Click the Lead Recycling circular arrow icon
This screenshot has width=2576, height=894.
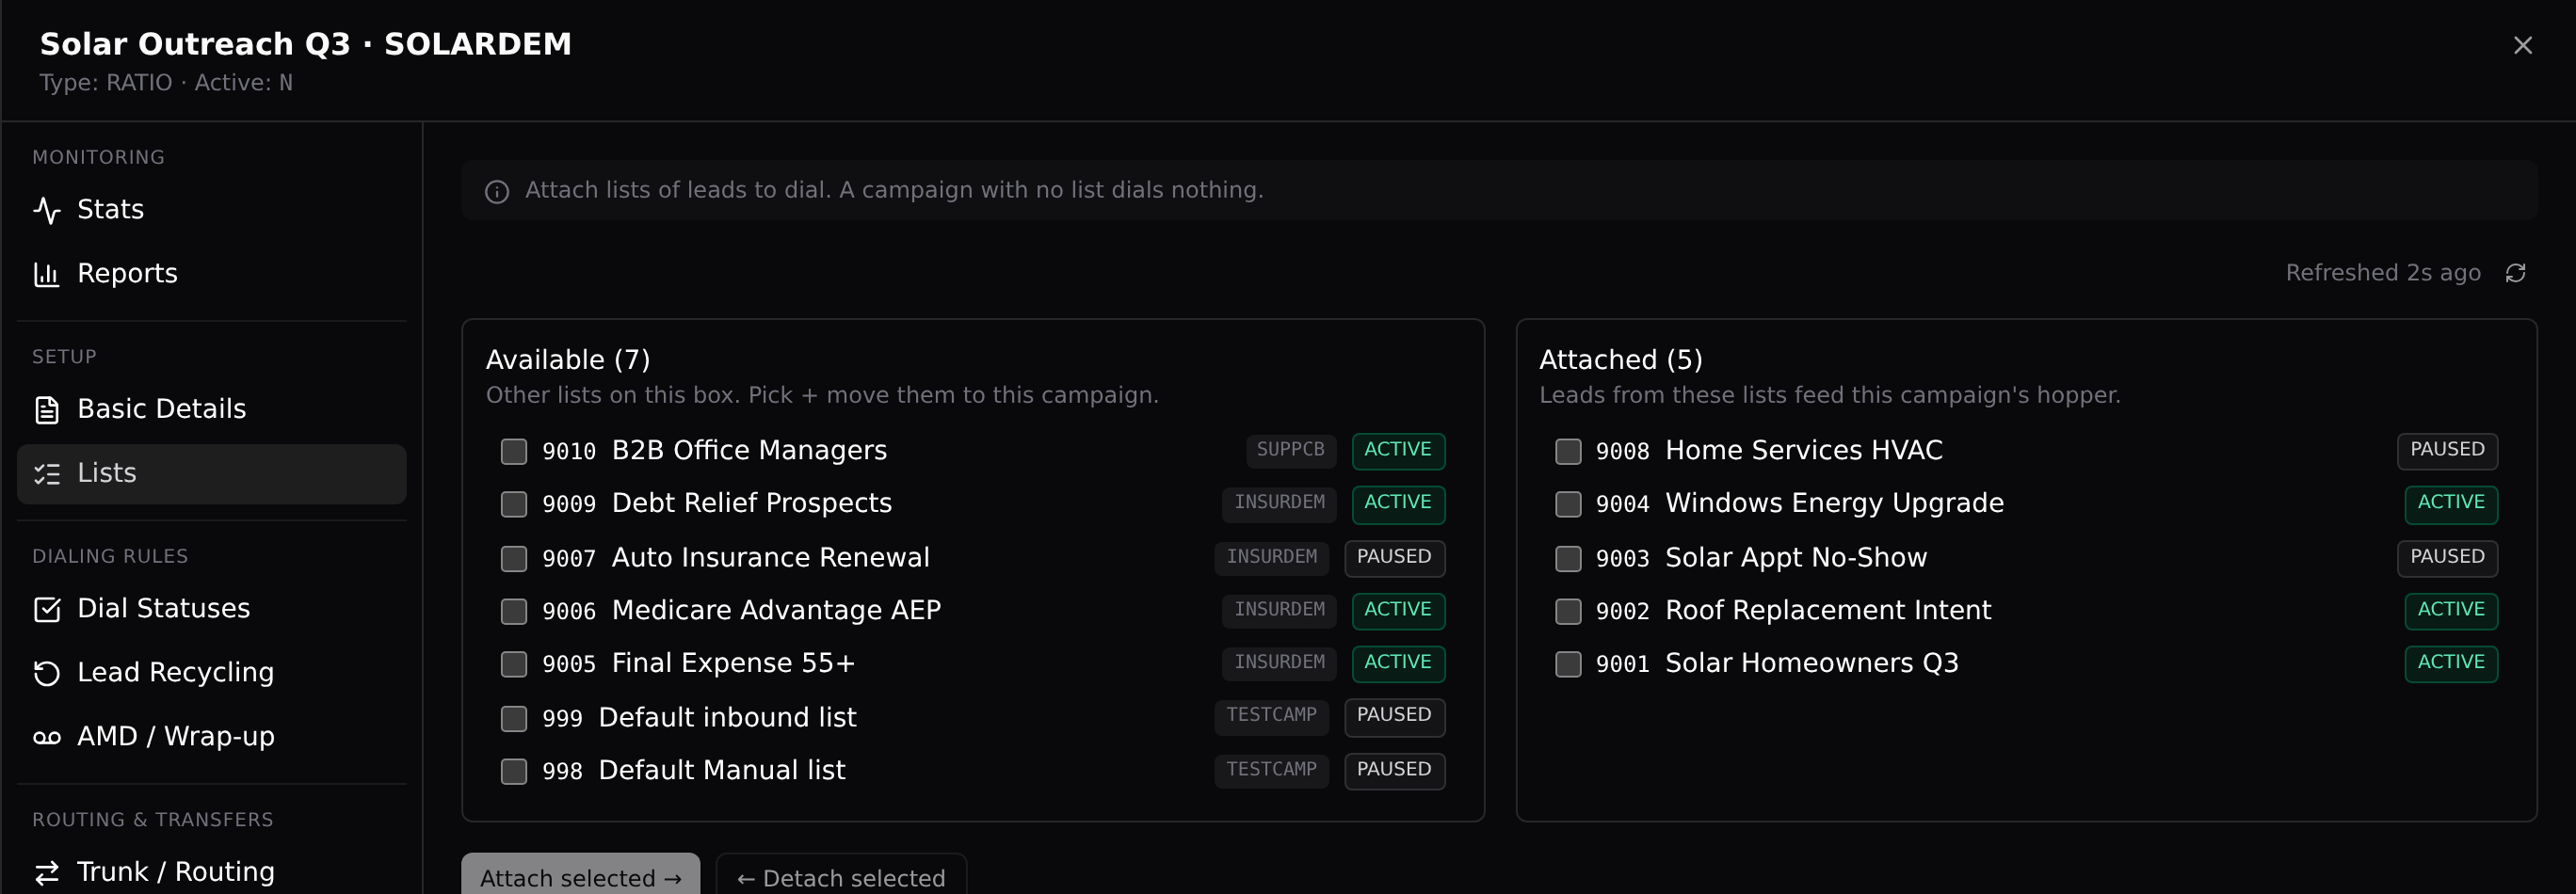coord(47,673)
